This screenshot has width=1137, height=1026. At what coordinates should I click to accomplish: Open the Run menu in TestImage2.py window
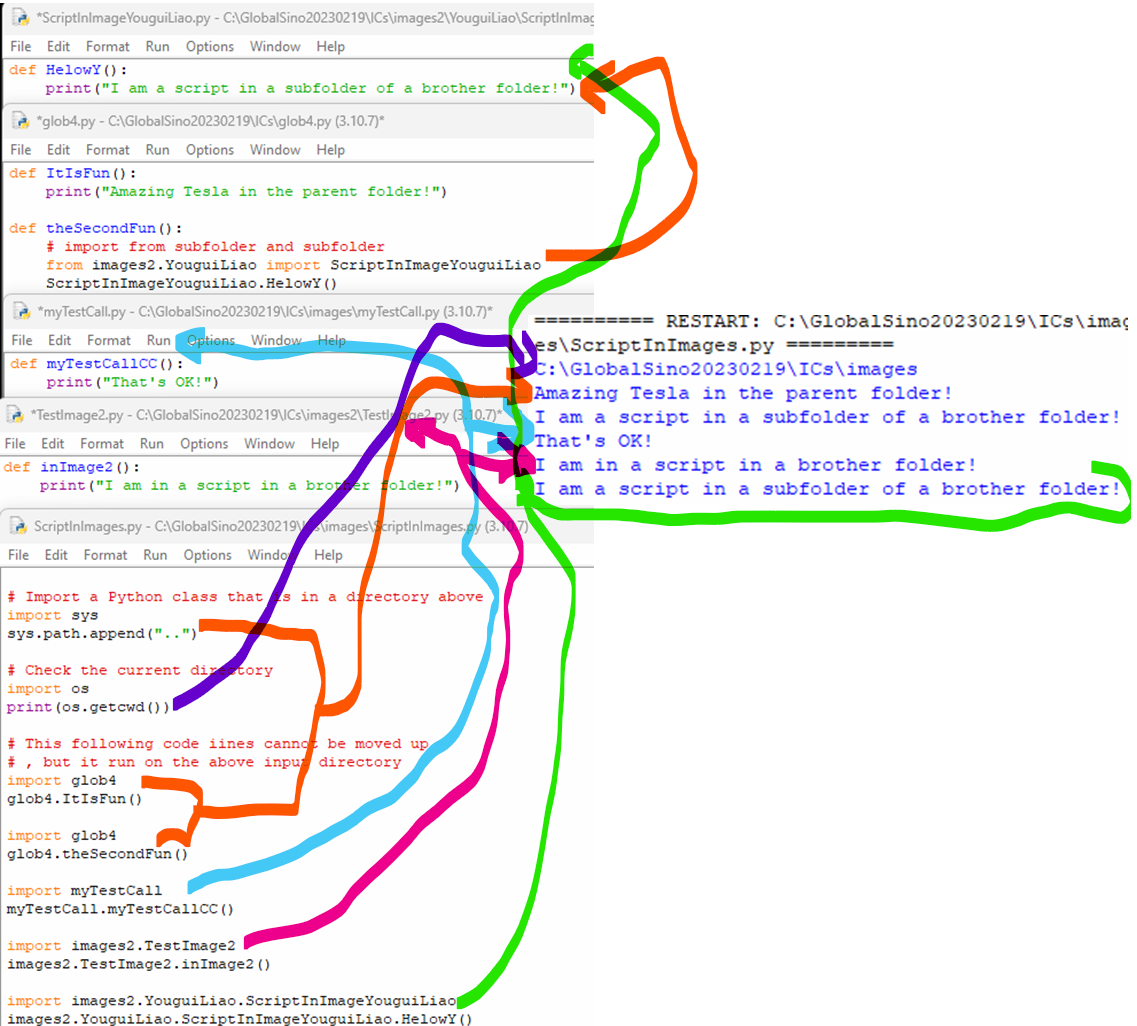(x=151, y=443)
